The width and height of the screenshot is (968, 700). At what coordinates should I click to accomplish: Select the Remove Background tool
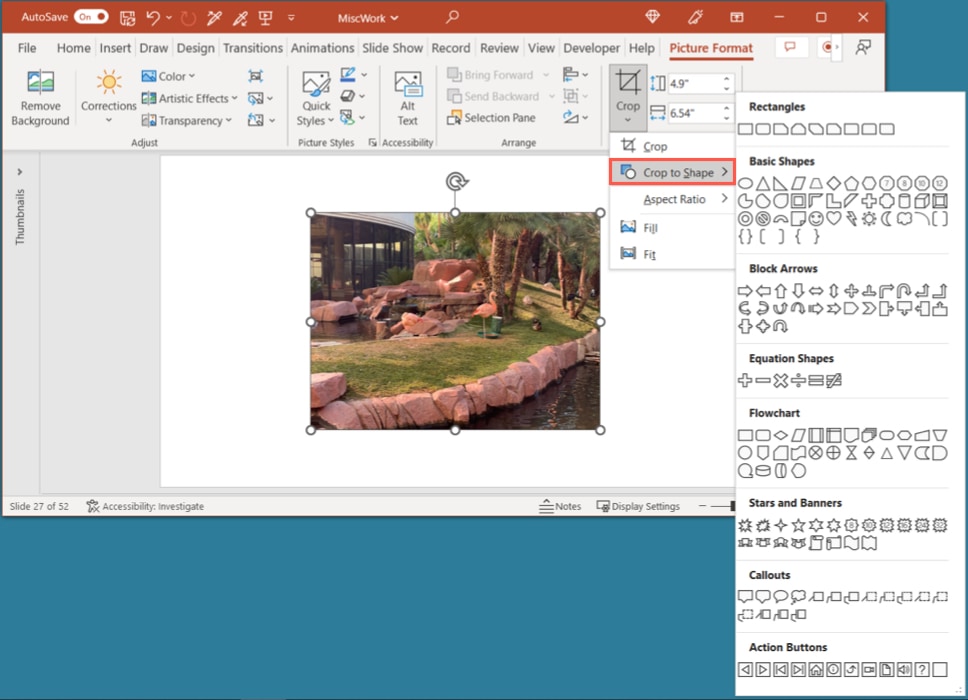40,97
